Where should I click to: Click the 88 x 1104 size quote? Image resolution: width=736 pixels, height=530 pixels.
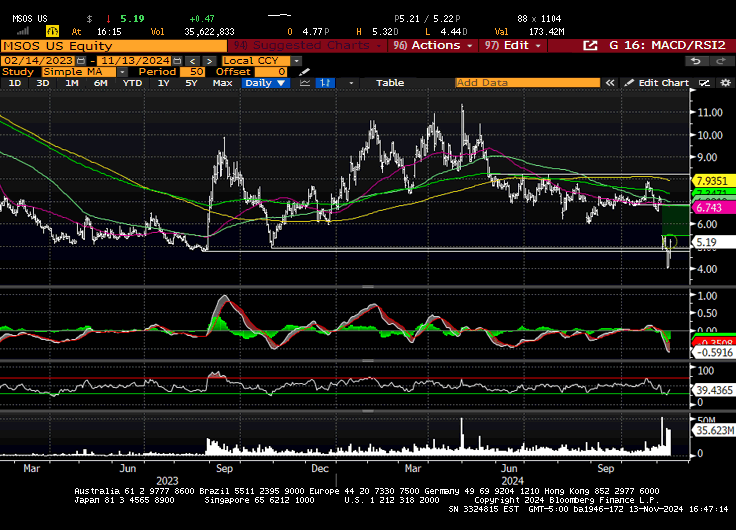pos(539,19)
